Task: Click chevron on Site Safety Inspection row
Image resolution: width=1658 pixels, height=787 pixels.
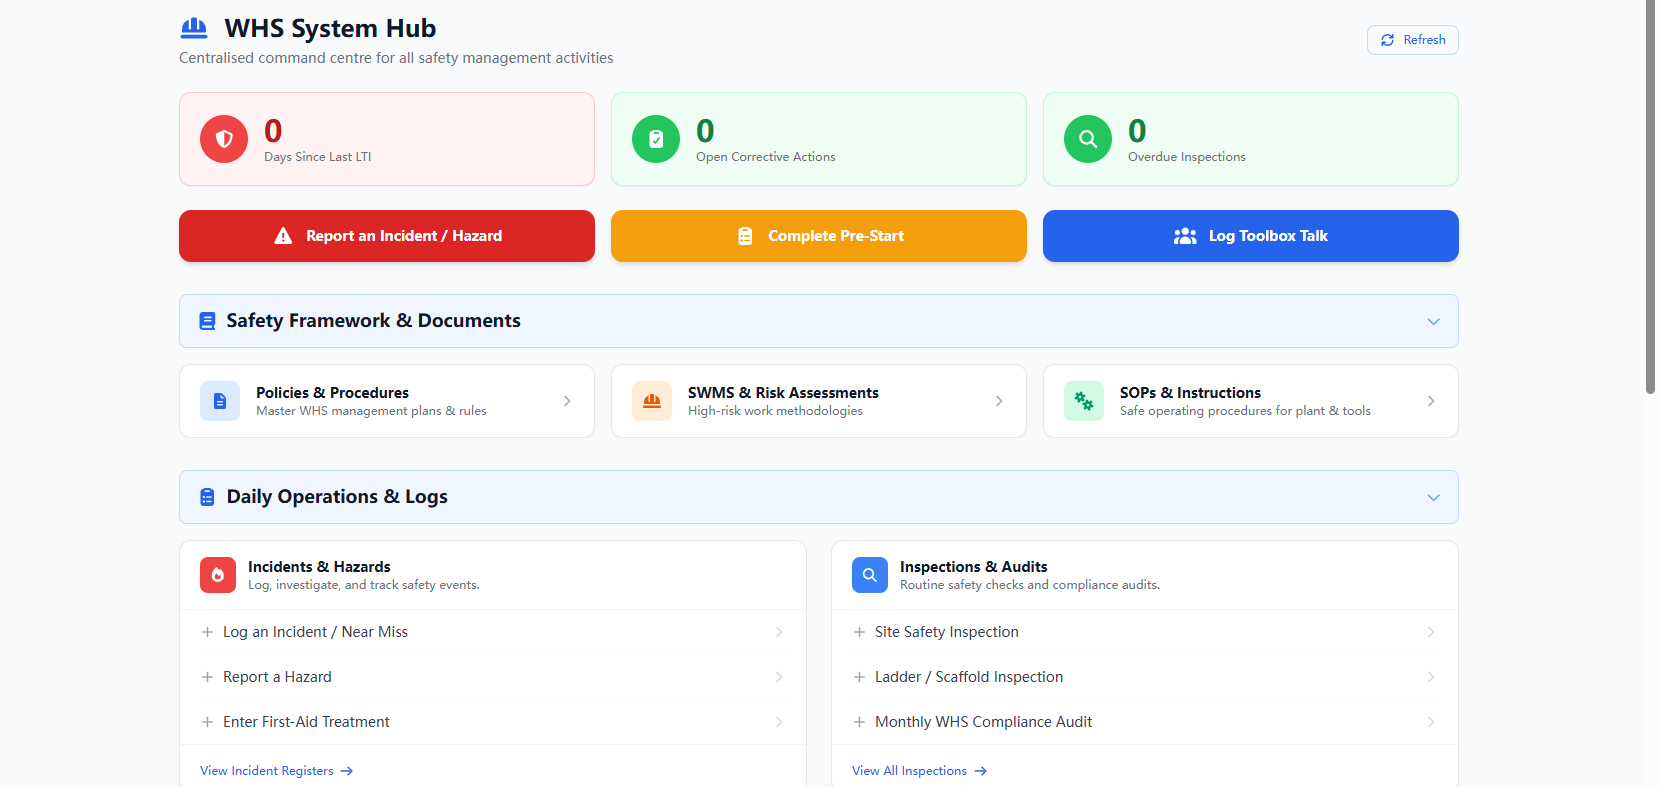Action: click(x=1431, y=632)
